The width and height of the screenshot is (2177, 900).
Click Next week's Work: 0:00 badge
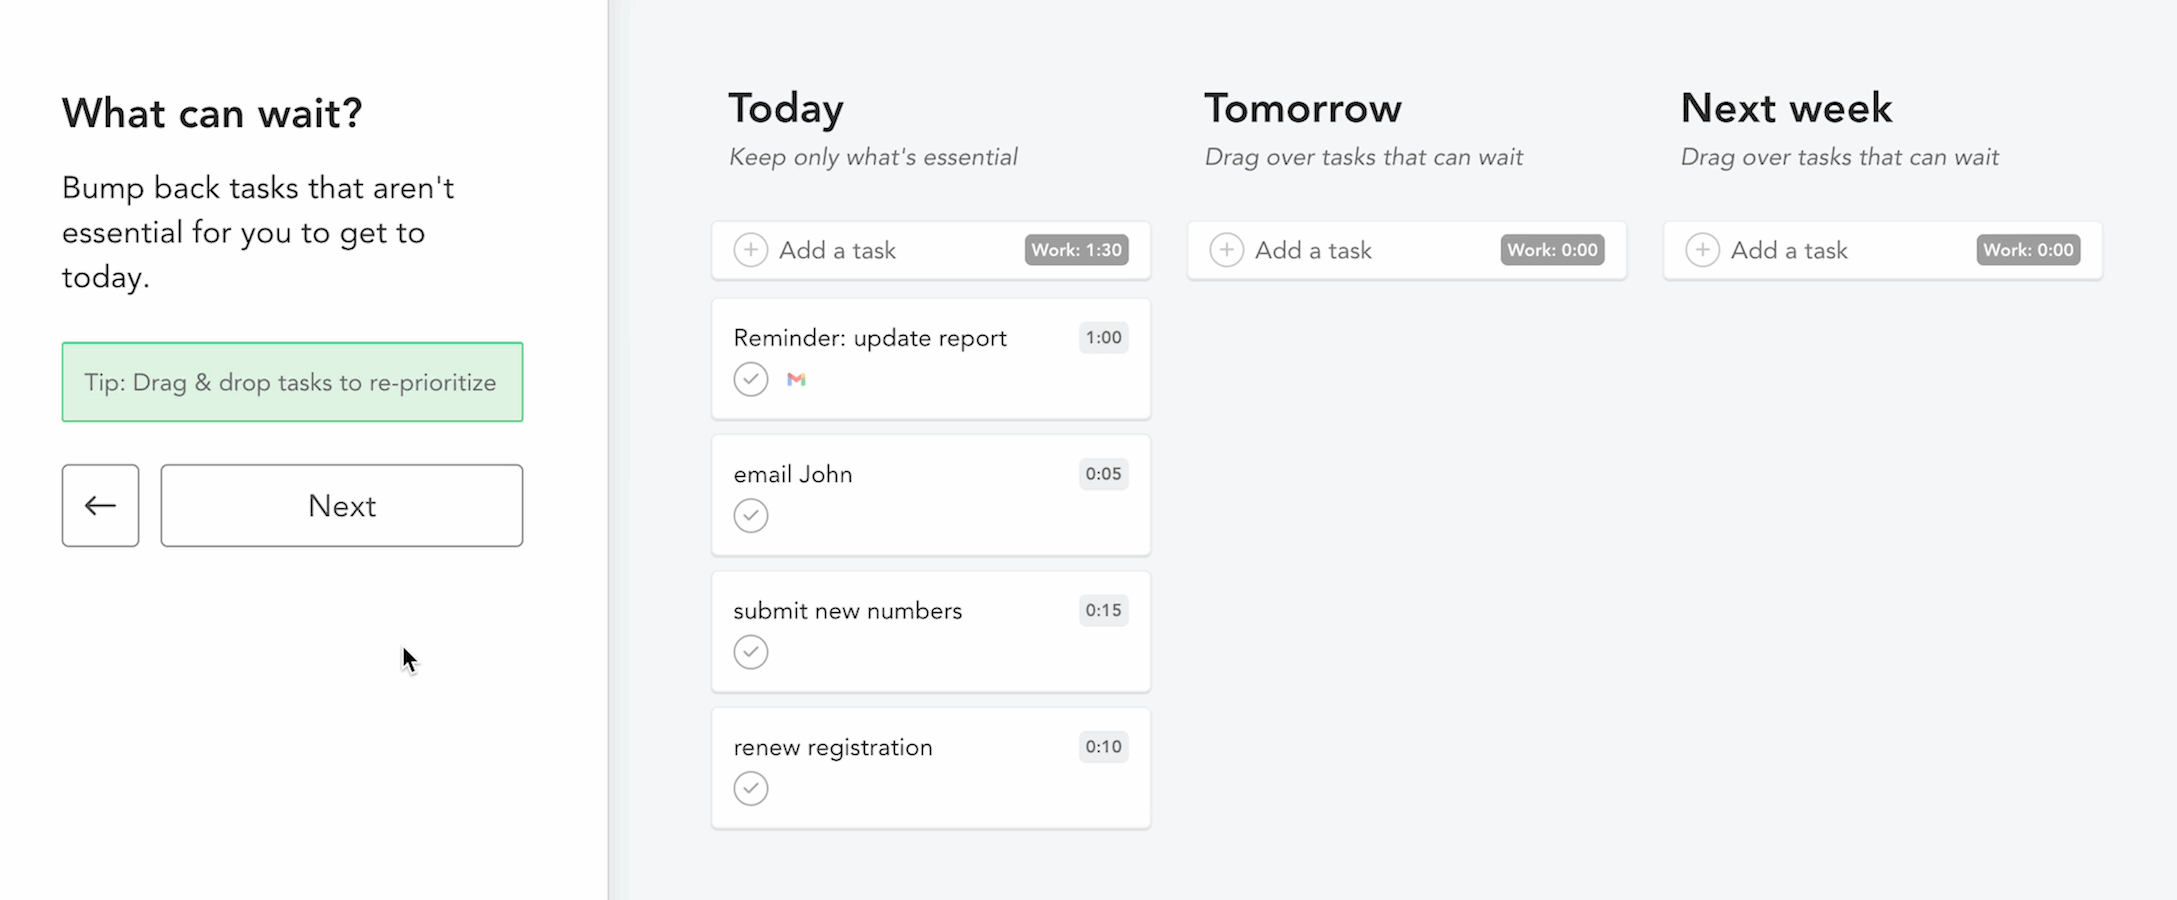[x=2027, y=250]
